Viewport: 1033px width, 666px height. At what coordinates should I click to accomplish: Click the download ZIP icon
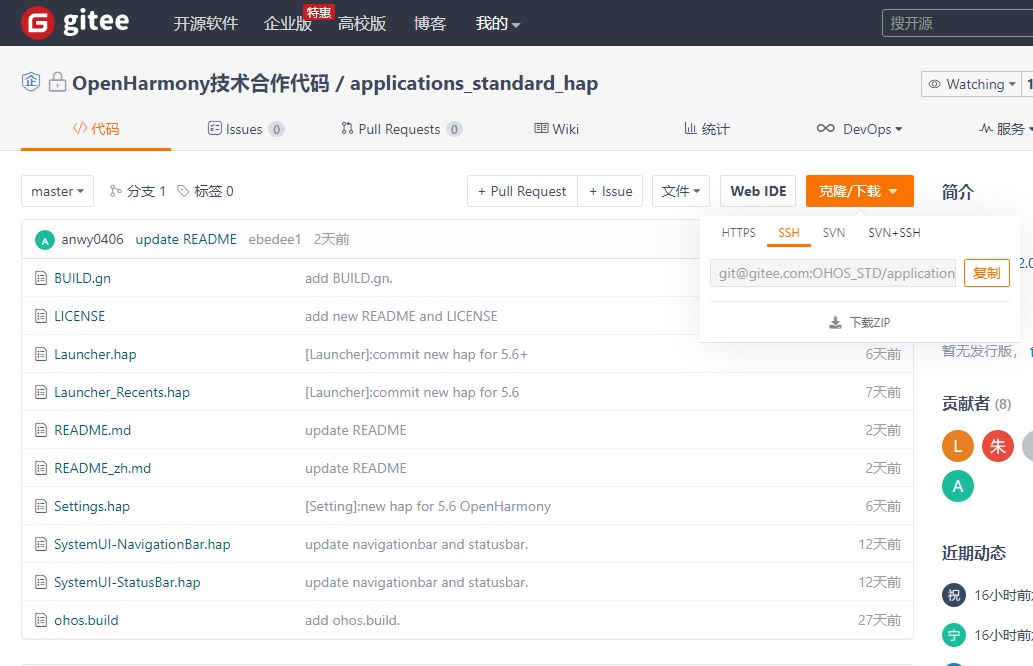[x=835, y=323]
